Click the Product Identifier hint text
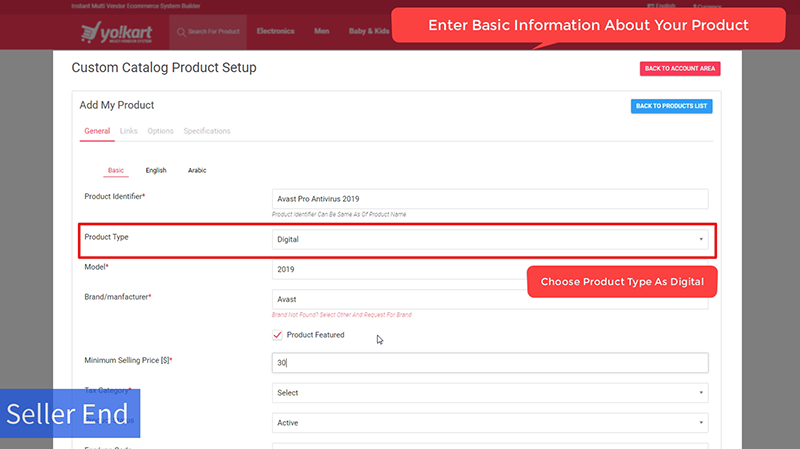The width and height of the screenshot is (800, 449). click(339, 214)
